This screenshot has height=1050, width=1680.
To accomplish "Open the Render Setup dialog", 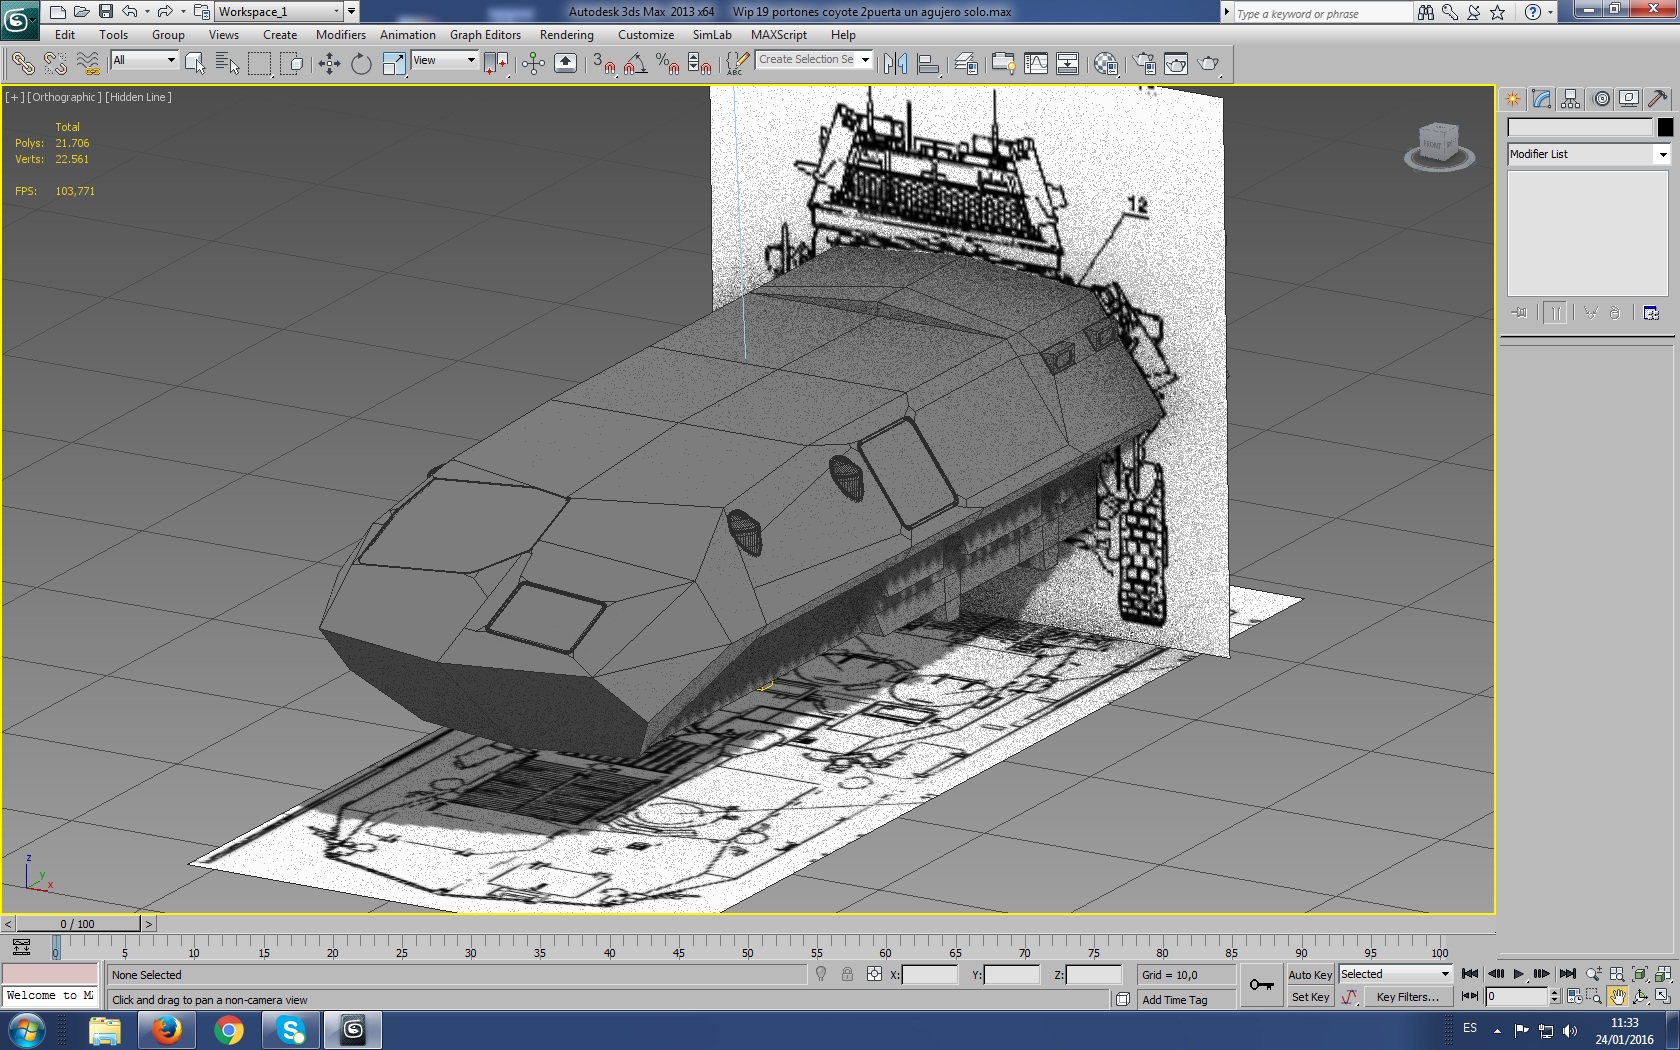I will click(x=1144, y=64).
